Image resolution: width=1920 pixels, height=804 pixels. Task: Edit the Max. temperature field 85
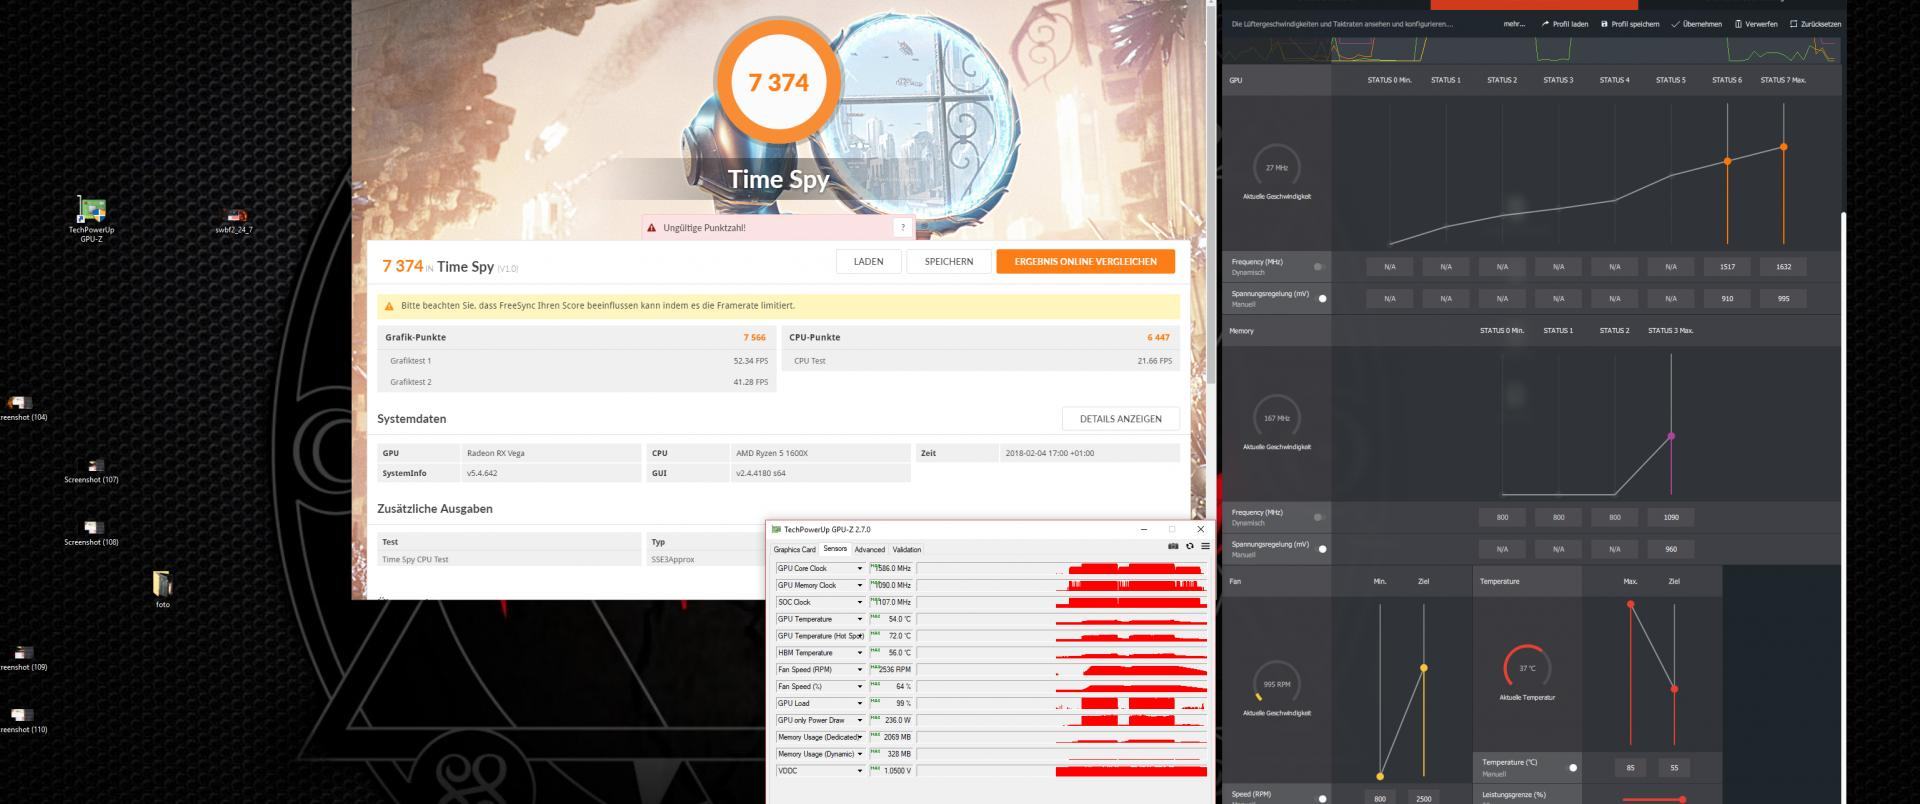(x=1631, y=768)
